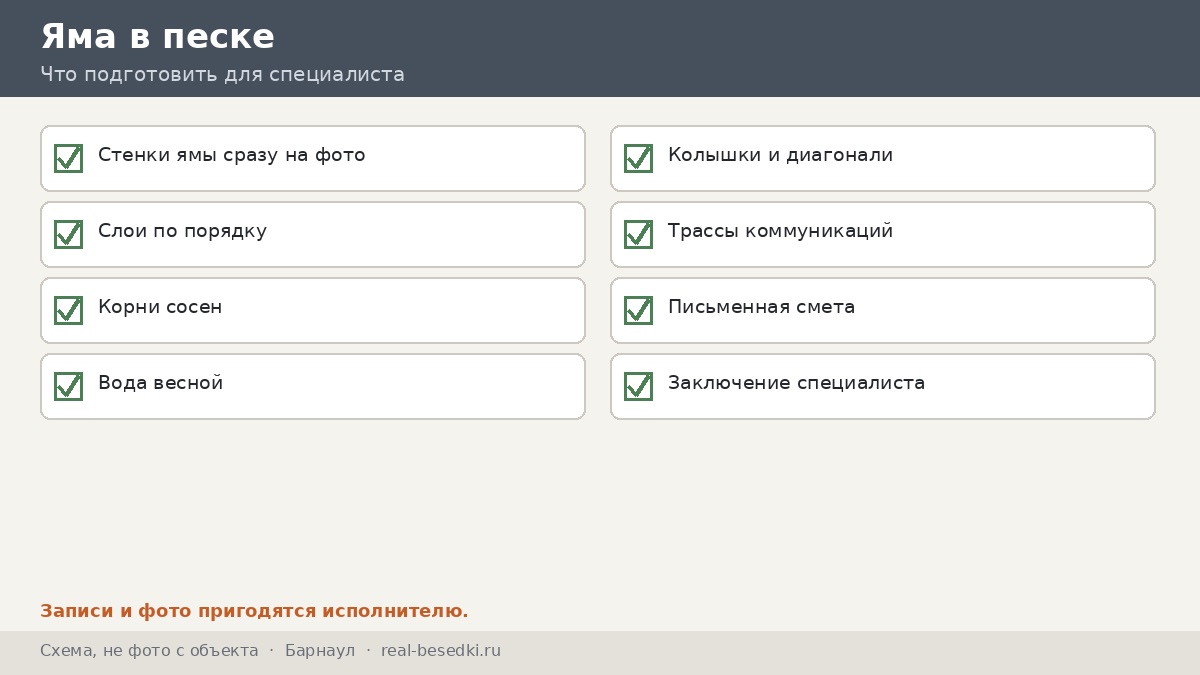Select the 'Корни сосен' label
Viewport: 1200px width, 675px height.
[160, 307]
